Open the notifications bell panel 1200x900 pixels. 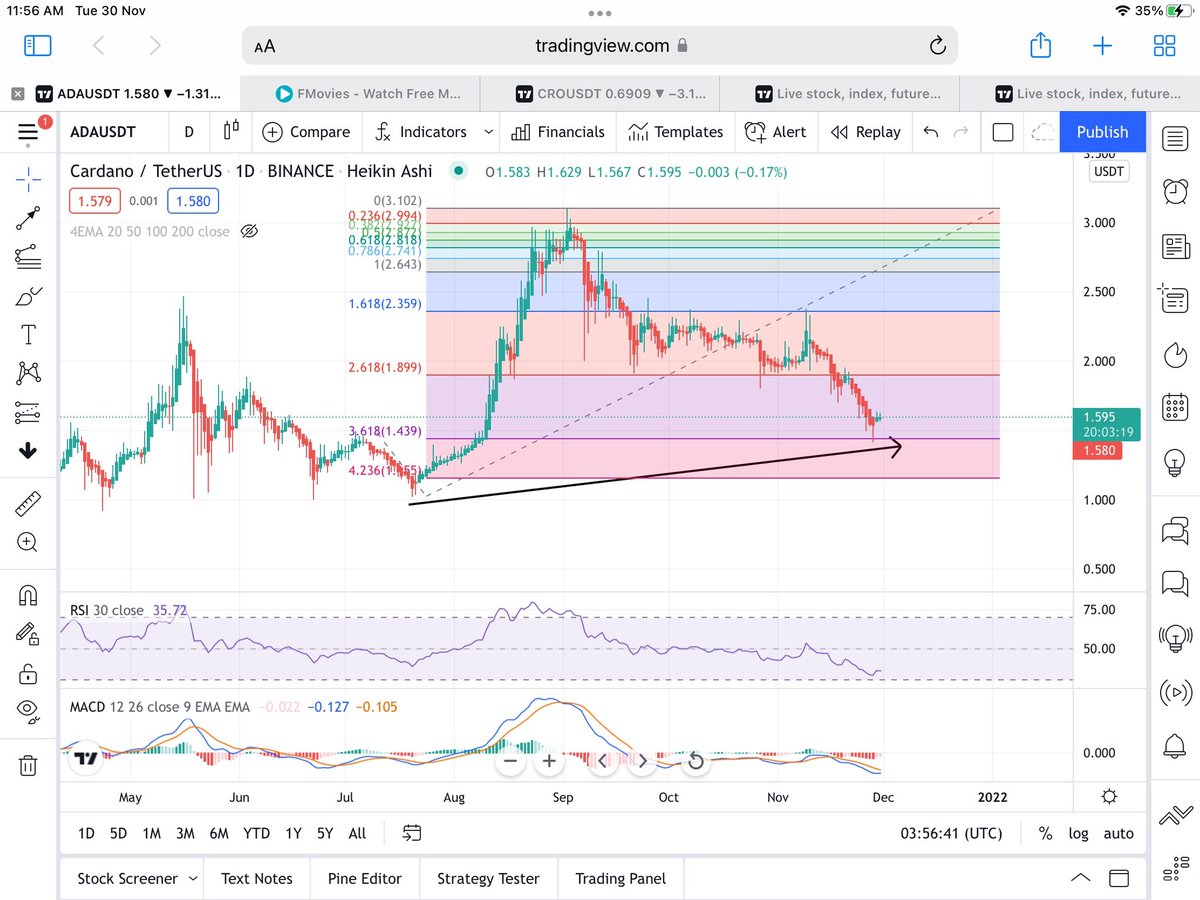[x=1175, y=745]
